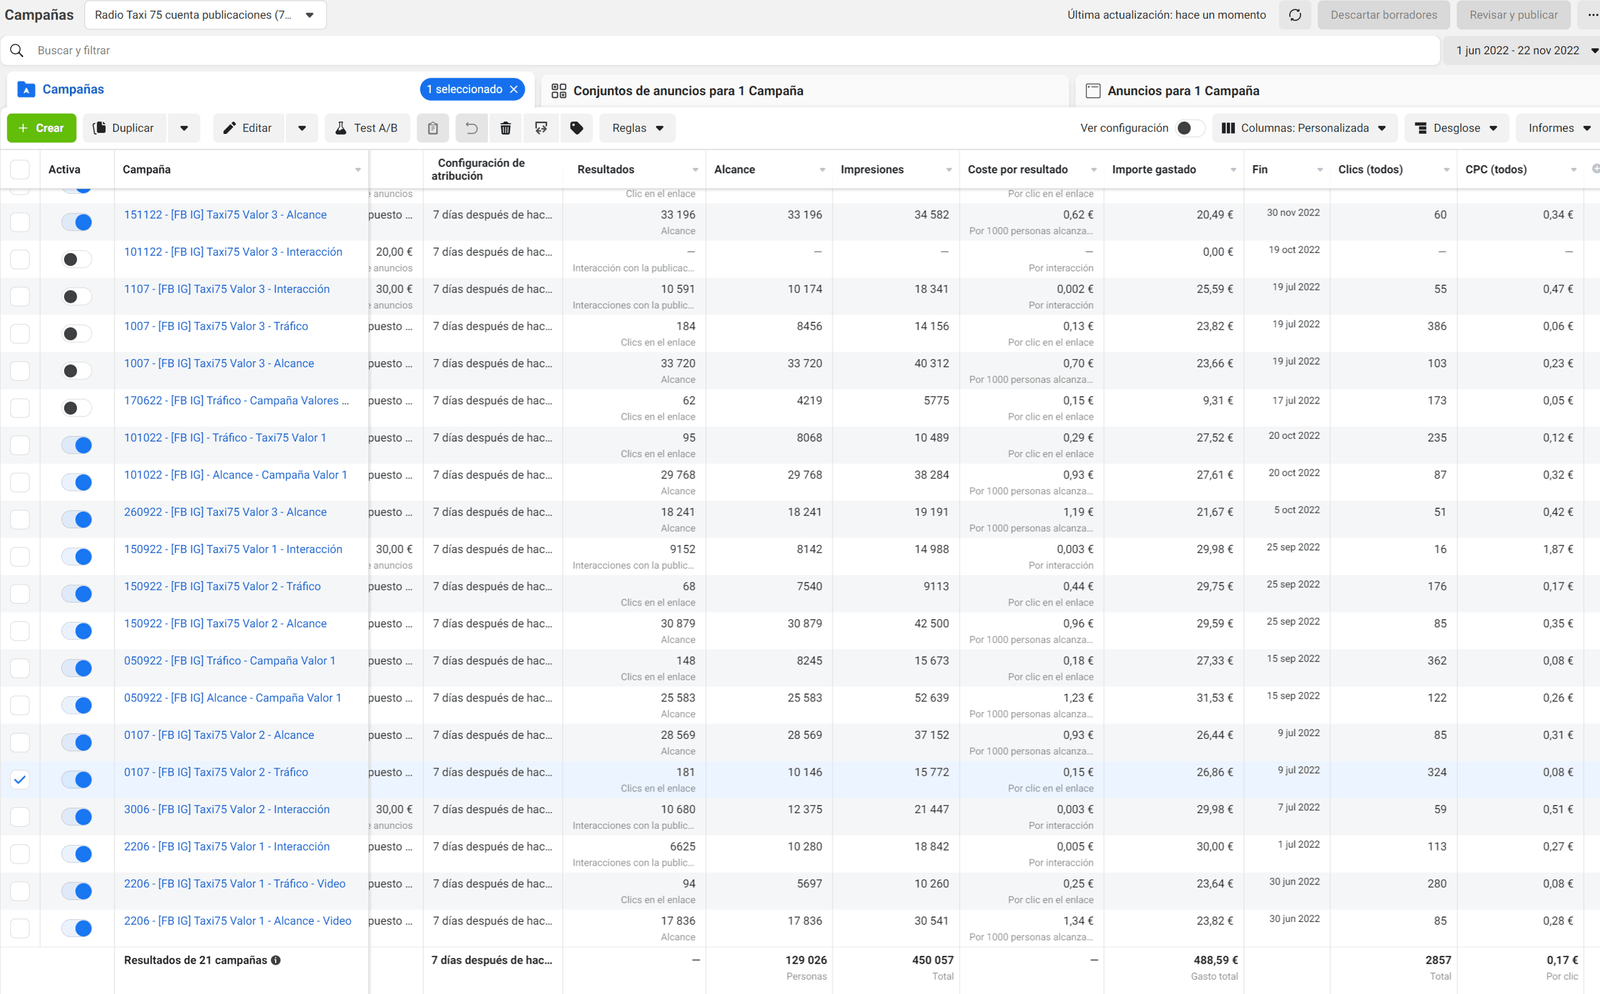
Task: Sort by Clics (todos) column header
Action: 1370,170
